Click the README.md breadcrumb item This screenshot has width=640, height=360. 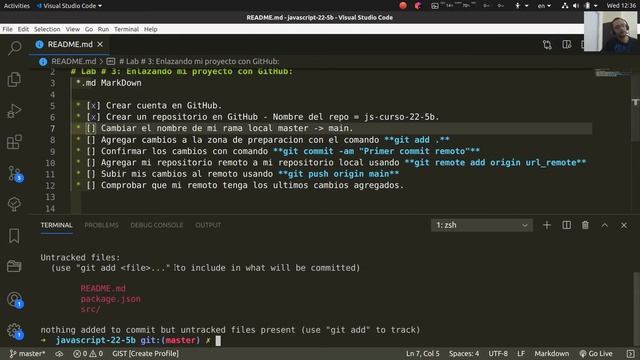click(73, 61)
